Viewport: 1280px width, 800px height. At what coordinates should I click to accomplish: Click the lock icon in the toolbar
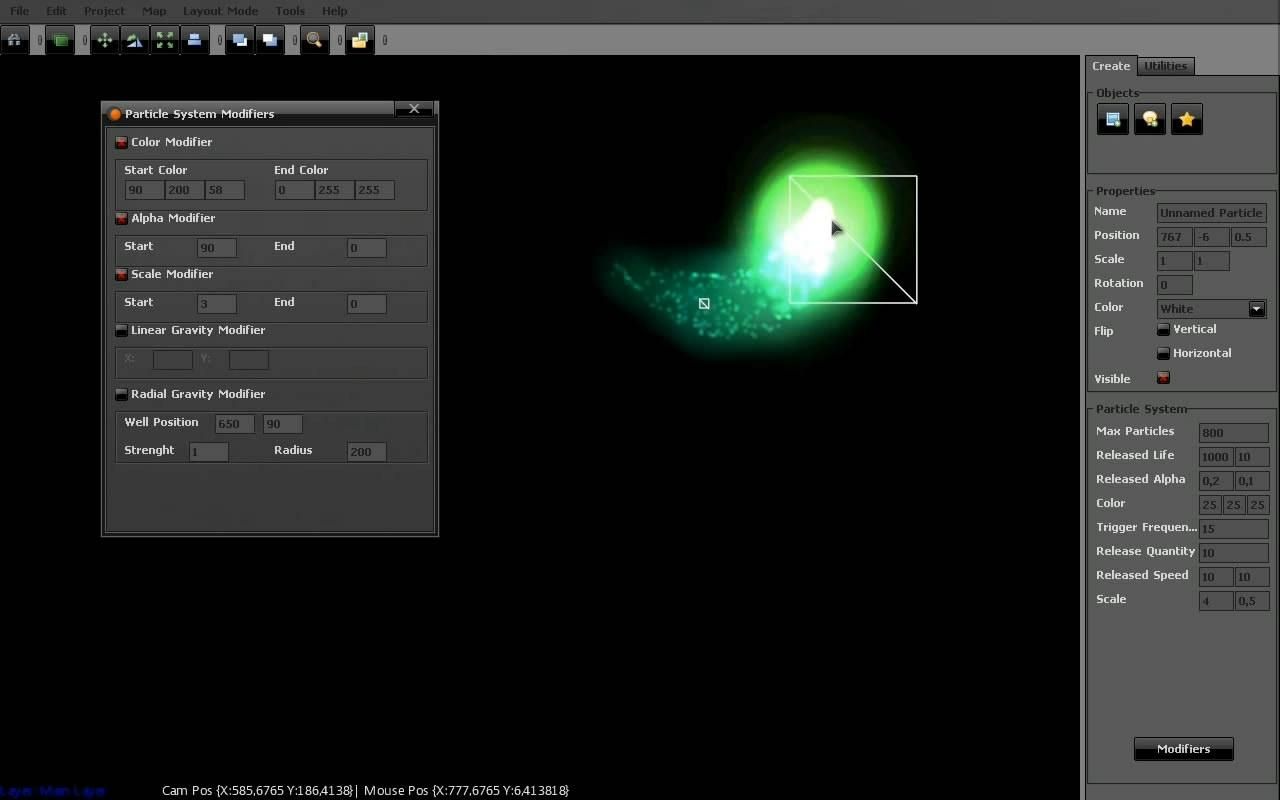click(x=15, y=40)
